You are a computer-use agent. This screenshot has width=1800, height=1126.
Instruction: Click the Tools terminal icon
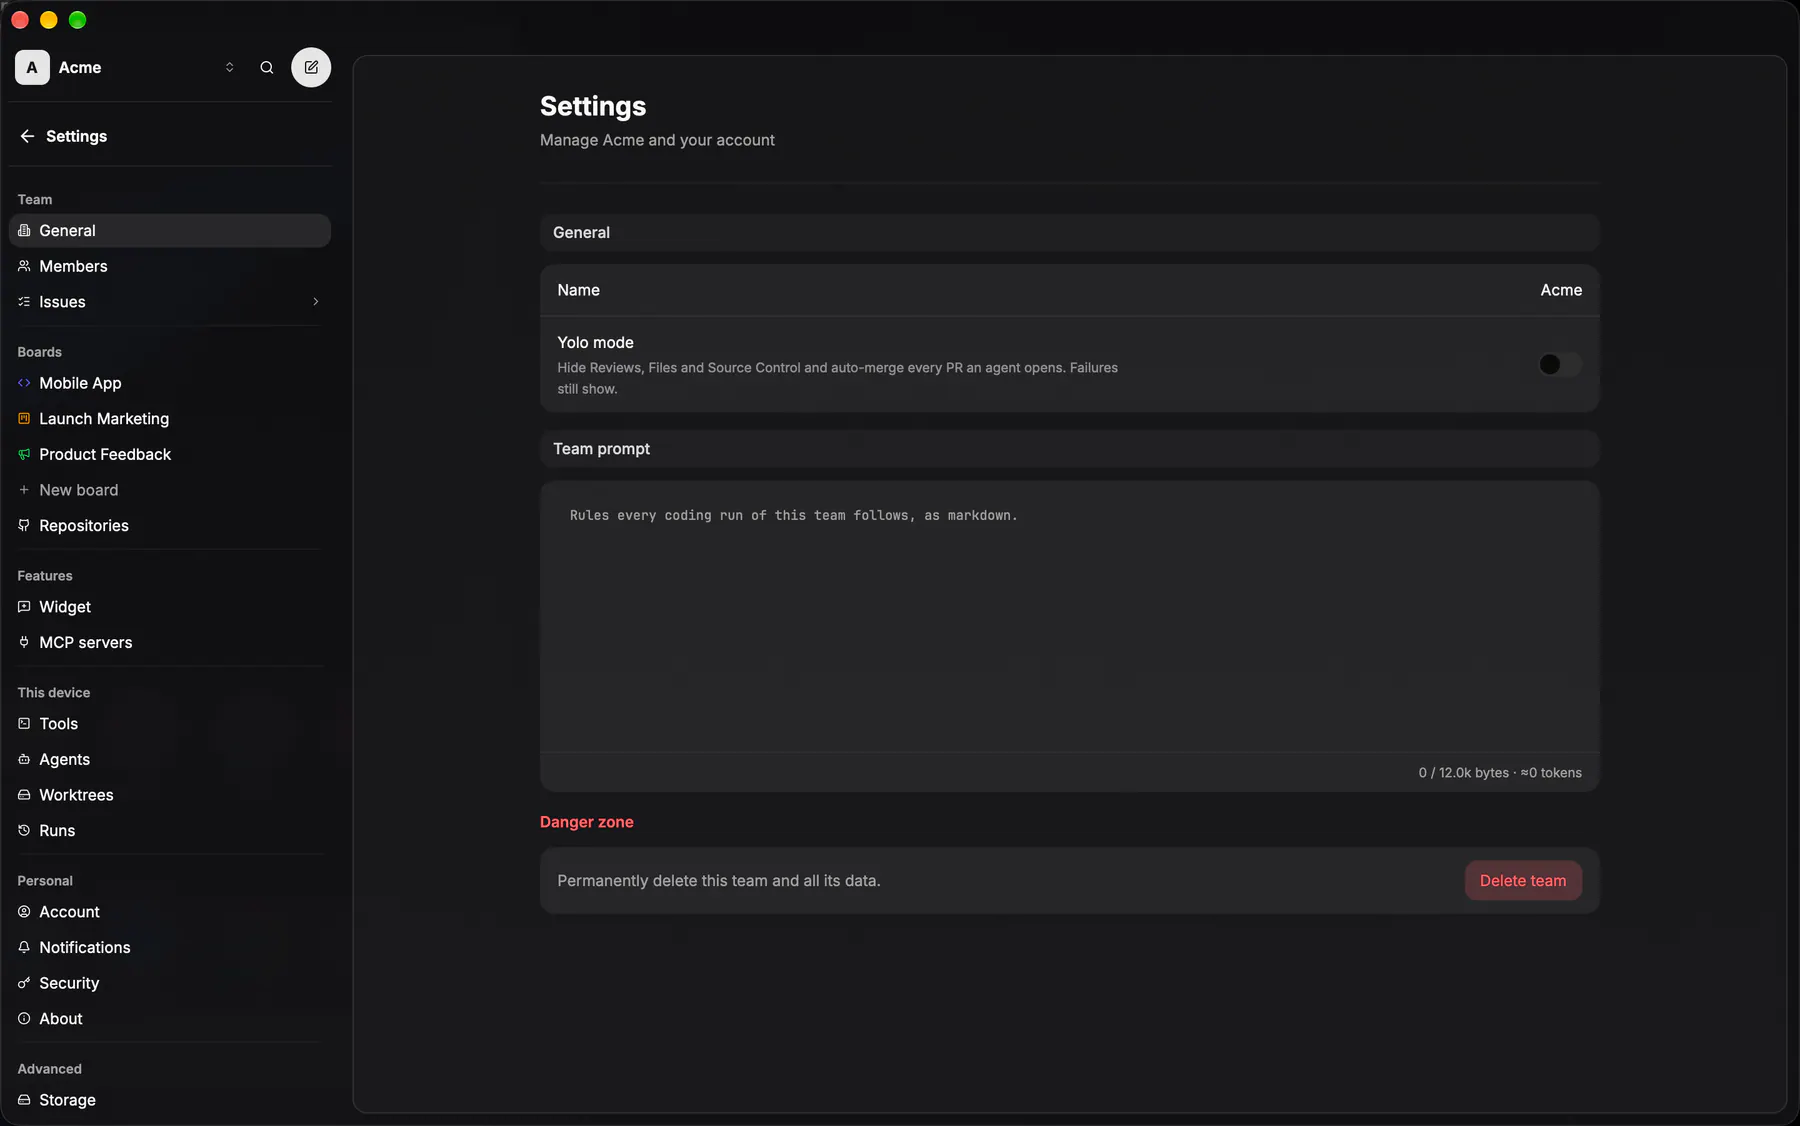(24, 723)
